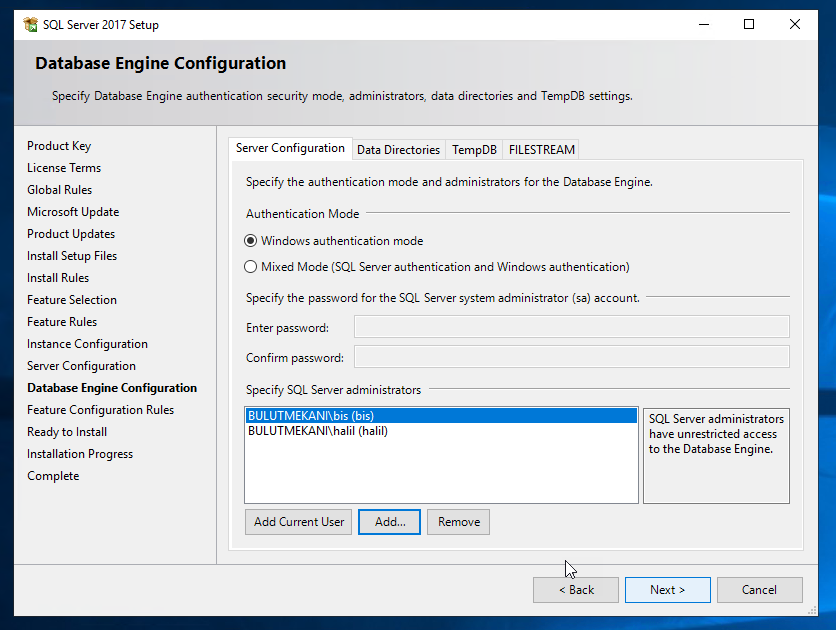Click Ready to Install step
This screenshot has width=836, height=630.
click(x=67, y=432)
